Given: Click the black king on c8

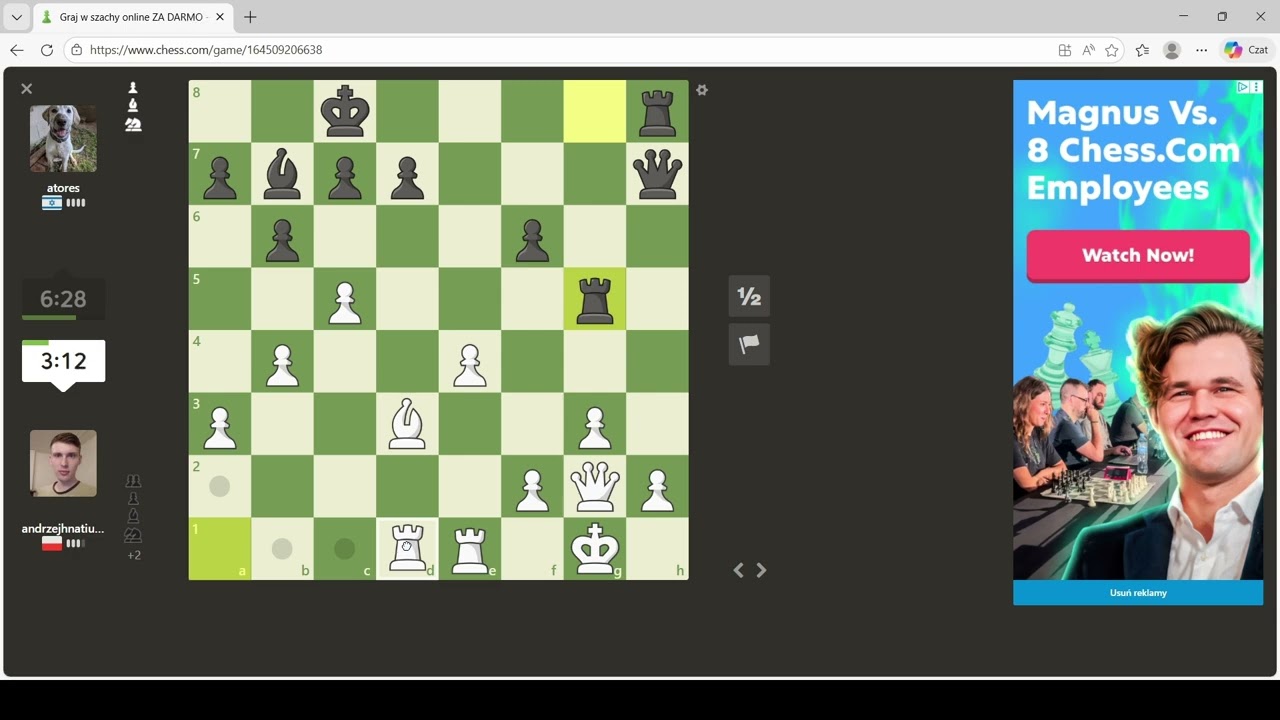Looking at the screenshot, I should [x=345, y=111].
